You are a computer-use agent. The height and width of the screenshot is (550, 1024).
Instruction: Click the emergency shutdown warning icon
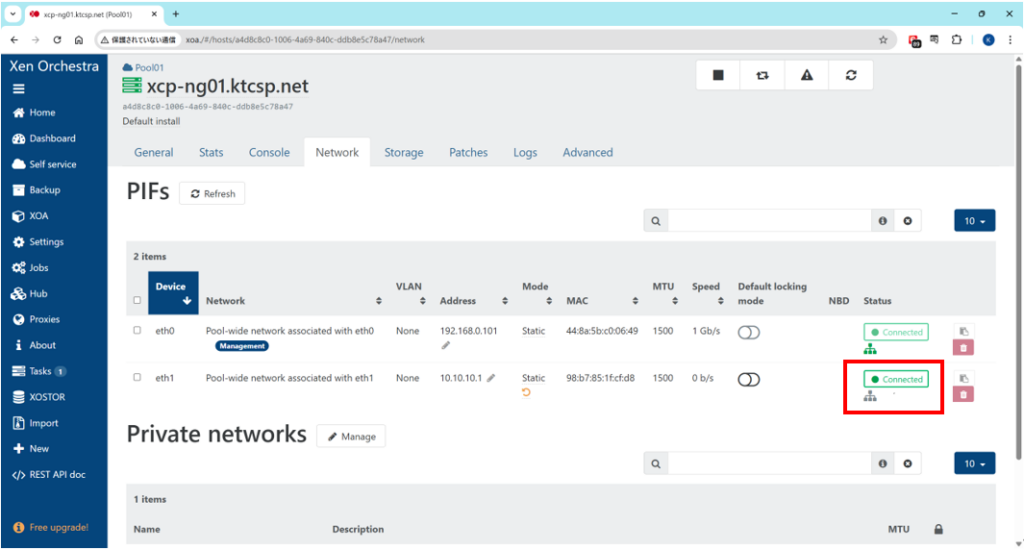(806, 75)
